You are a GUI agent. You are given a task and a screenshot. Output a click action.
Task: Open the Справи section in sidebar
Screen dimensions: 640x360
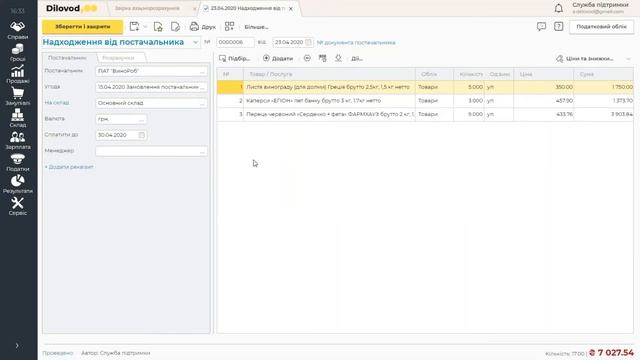pos(18,31)
